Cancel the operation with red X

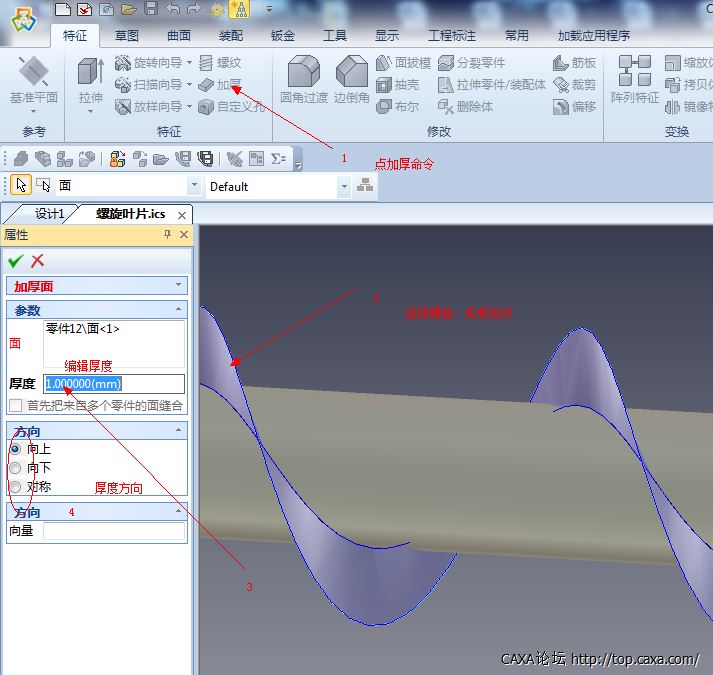tap(38, 261)
